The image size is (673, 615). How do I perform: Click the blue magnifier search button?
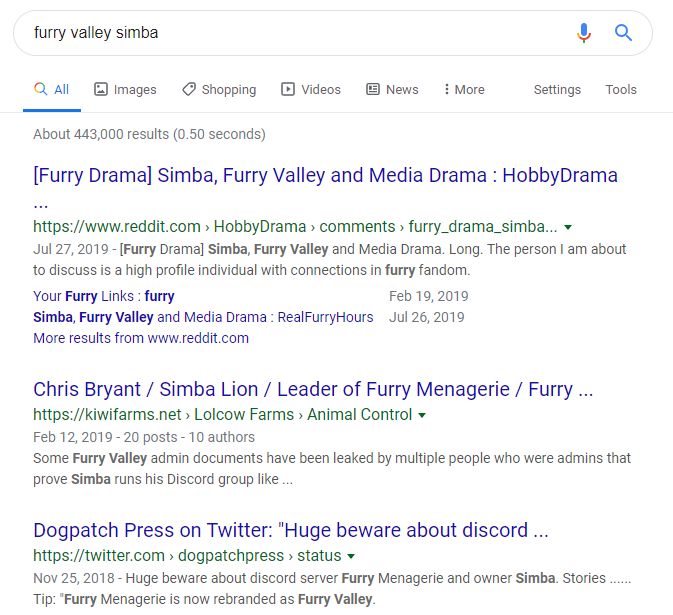(x=623, y=33)
